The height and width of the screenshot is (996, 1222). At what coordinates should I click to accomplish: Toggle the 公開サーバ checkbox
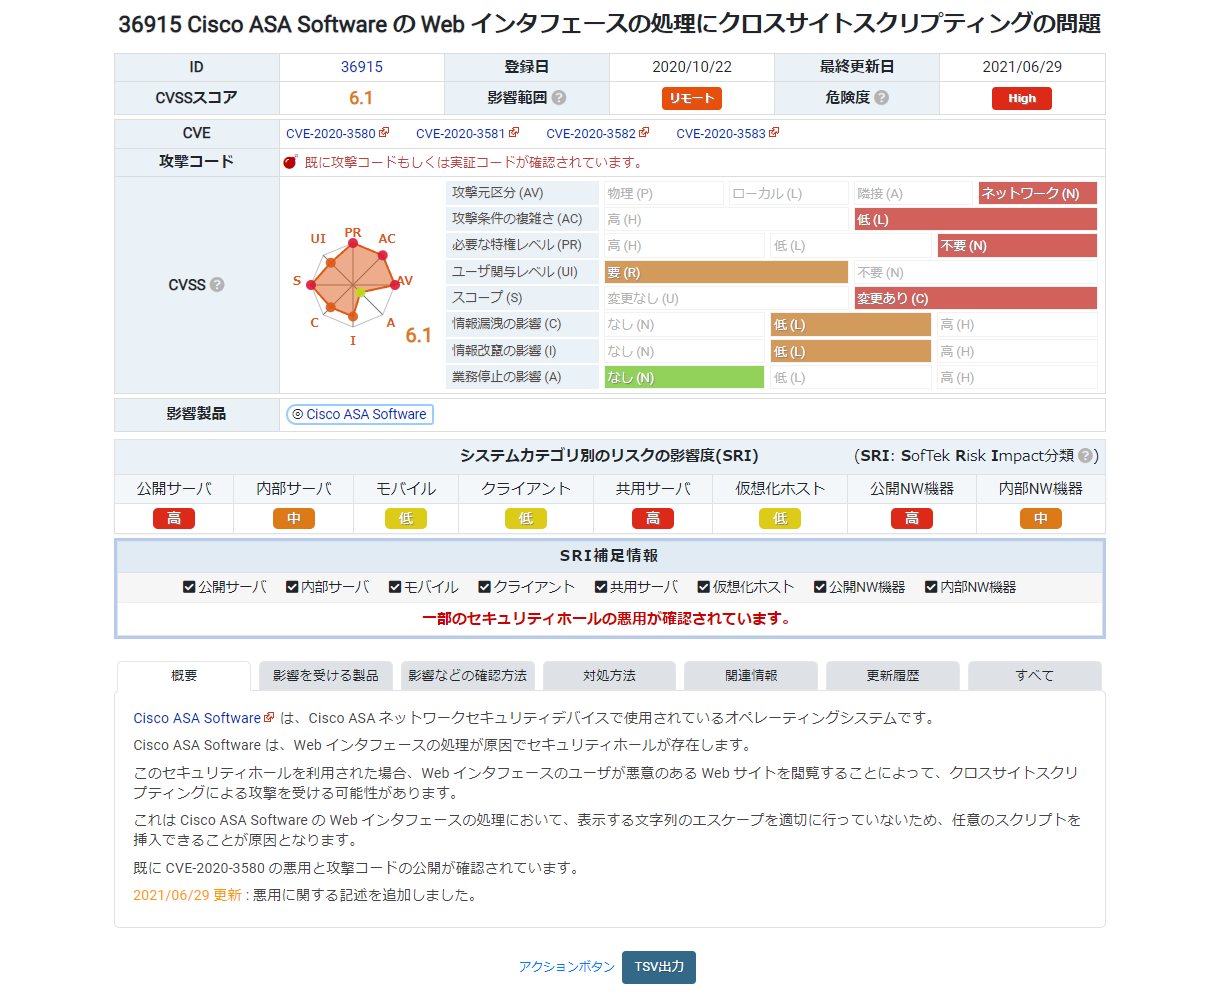point(189,587)
